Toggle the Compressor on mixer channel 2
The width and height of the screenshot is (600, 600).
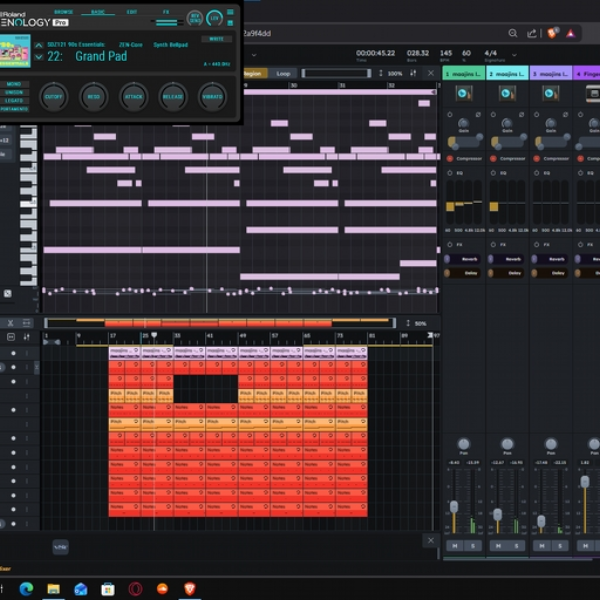click(x=493, y=158)
